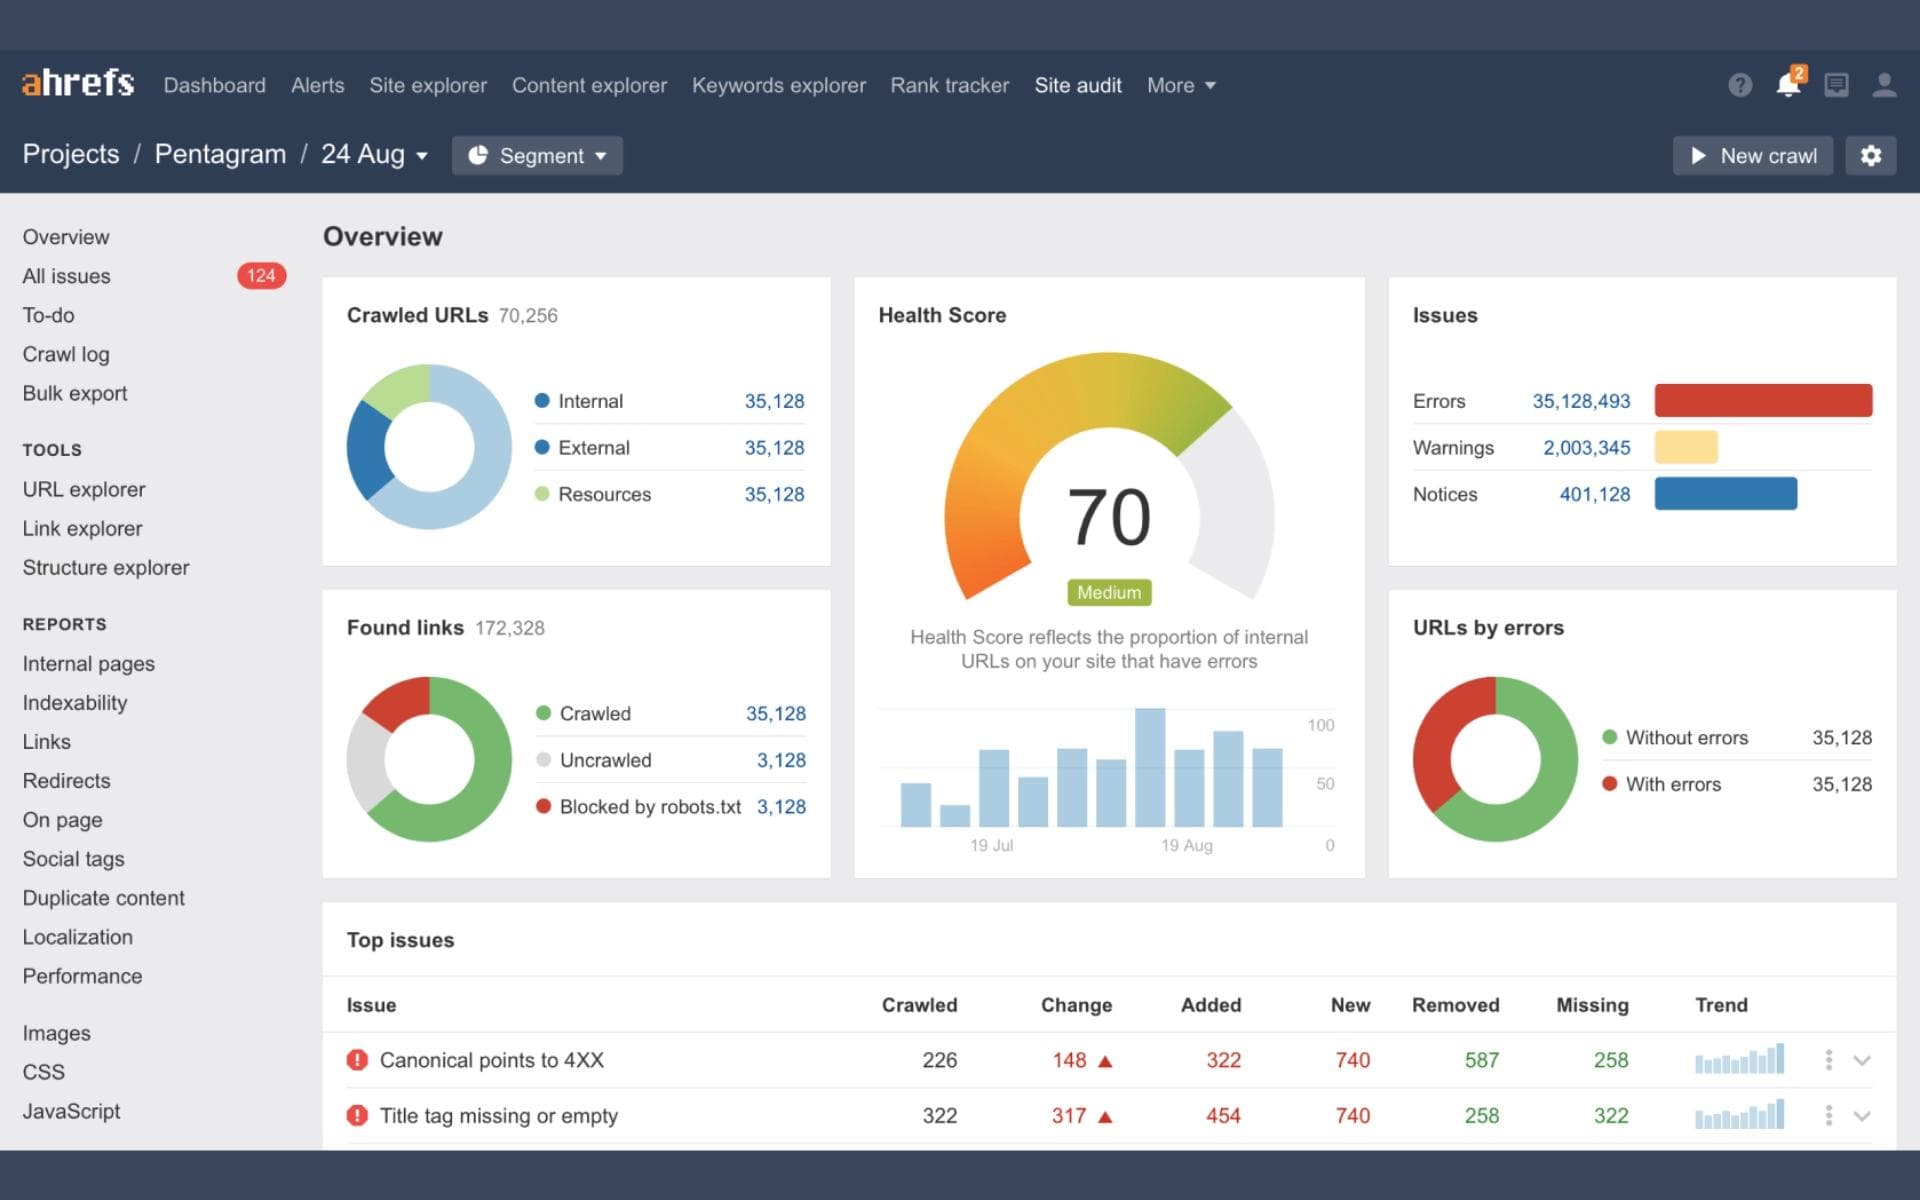Click the user profile icon
The image size is (1920, 1200).
pos(1883,84)
